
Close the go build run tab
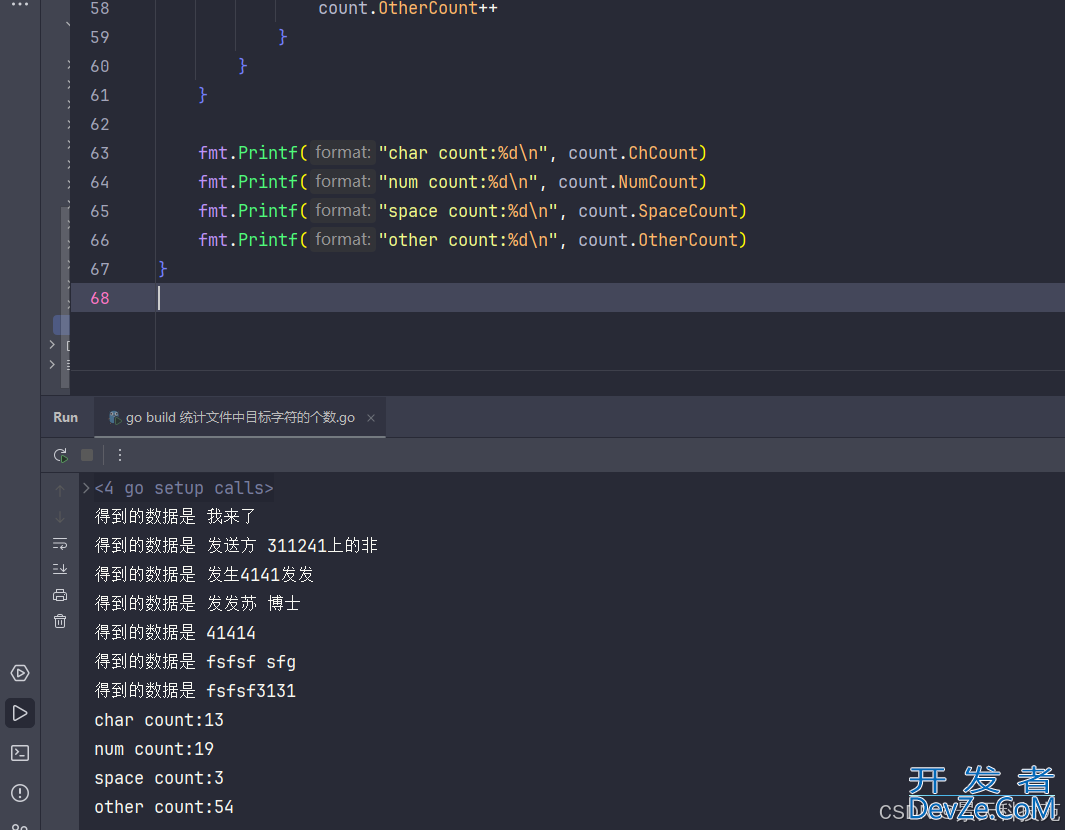(x=371, y=418)
